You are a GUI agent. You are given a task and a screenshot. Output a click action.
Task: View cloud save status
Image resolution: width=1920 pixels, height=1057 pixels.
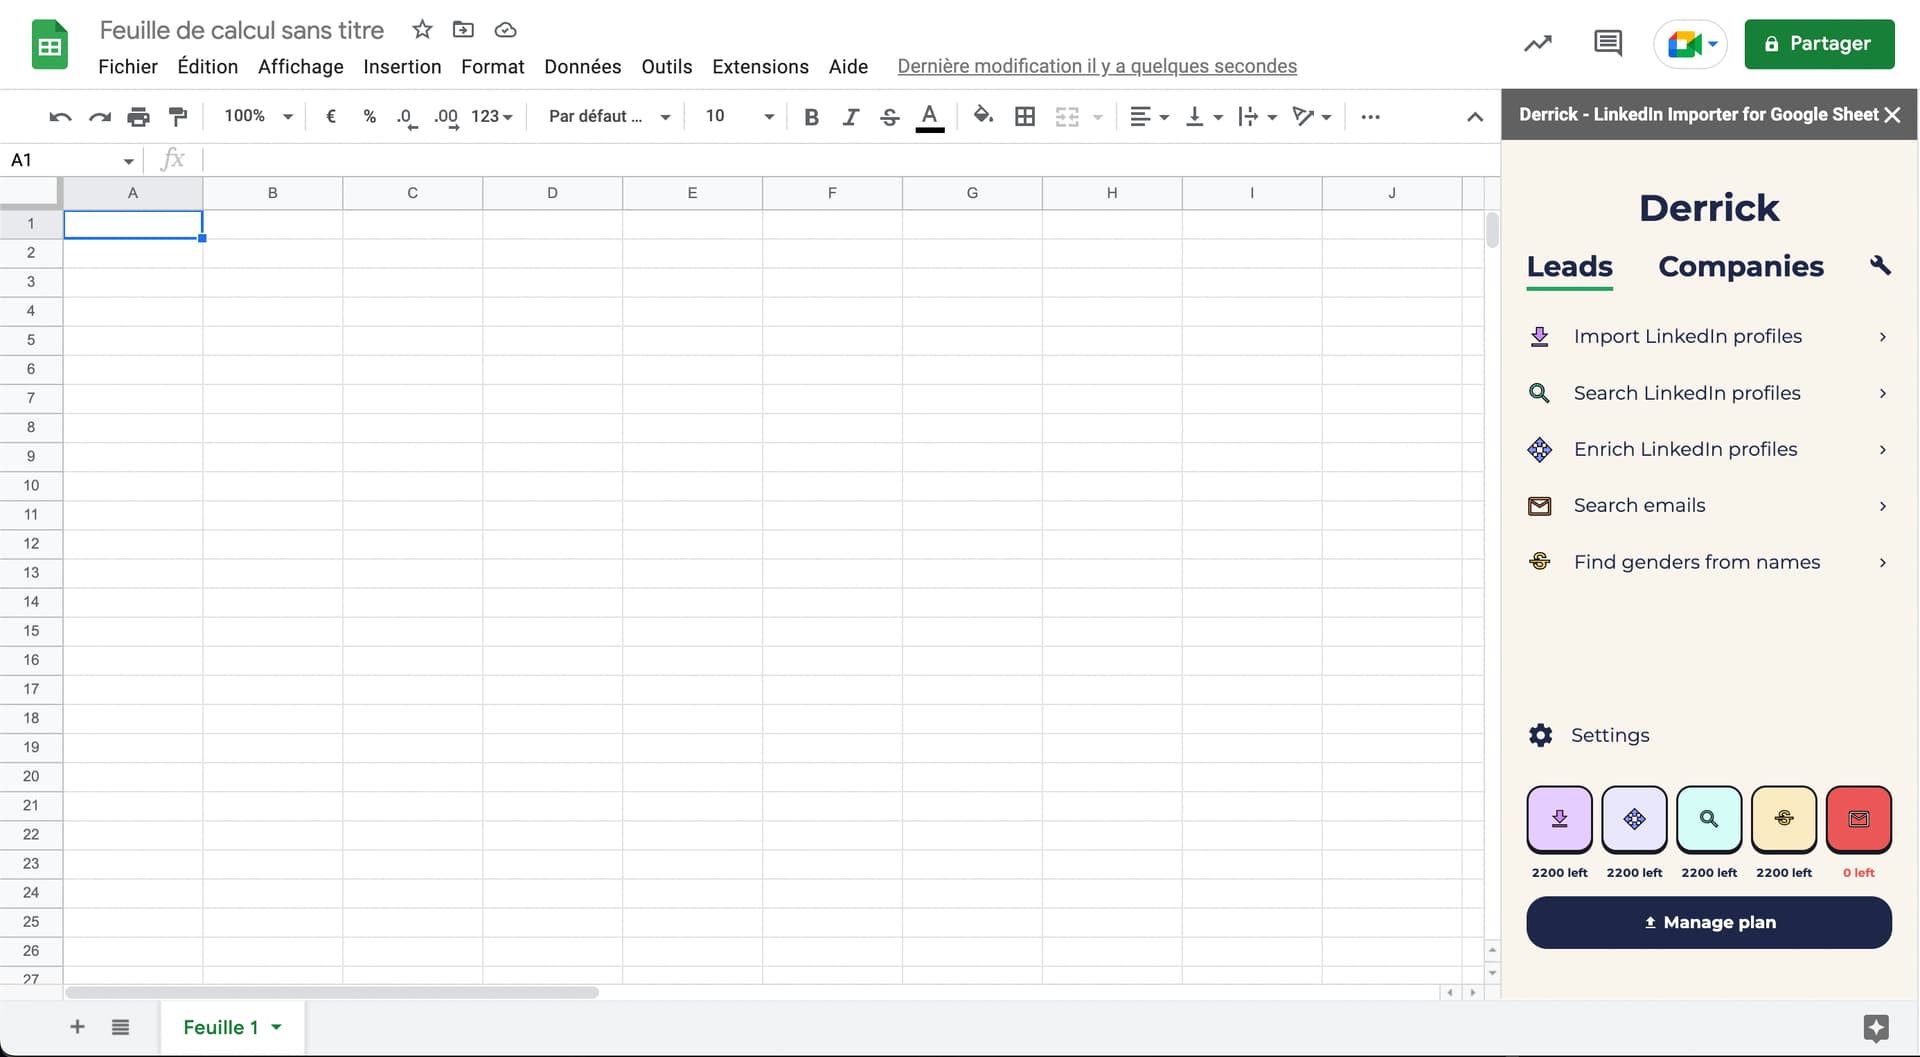pyautogui.click(x=506, y=30)
